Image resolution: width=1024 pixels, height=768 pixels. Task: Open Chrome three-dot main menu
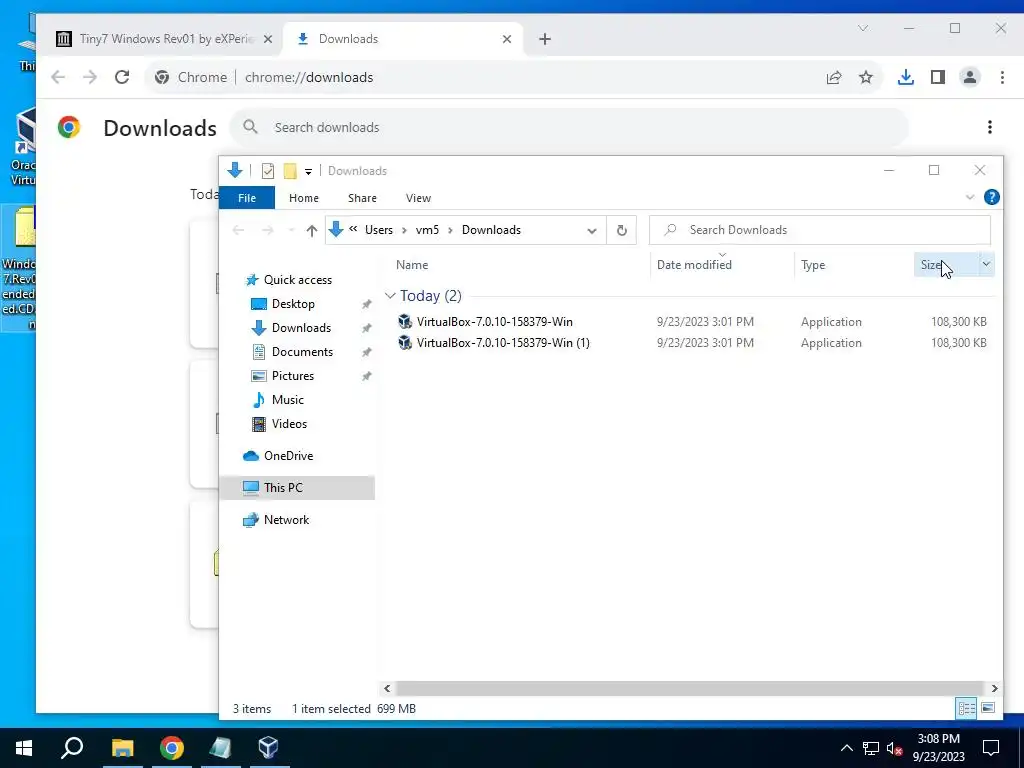(1002, 77)
